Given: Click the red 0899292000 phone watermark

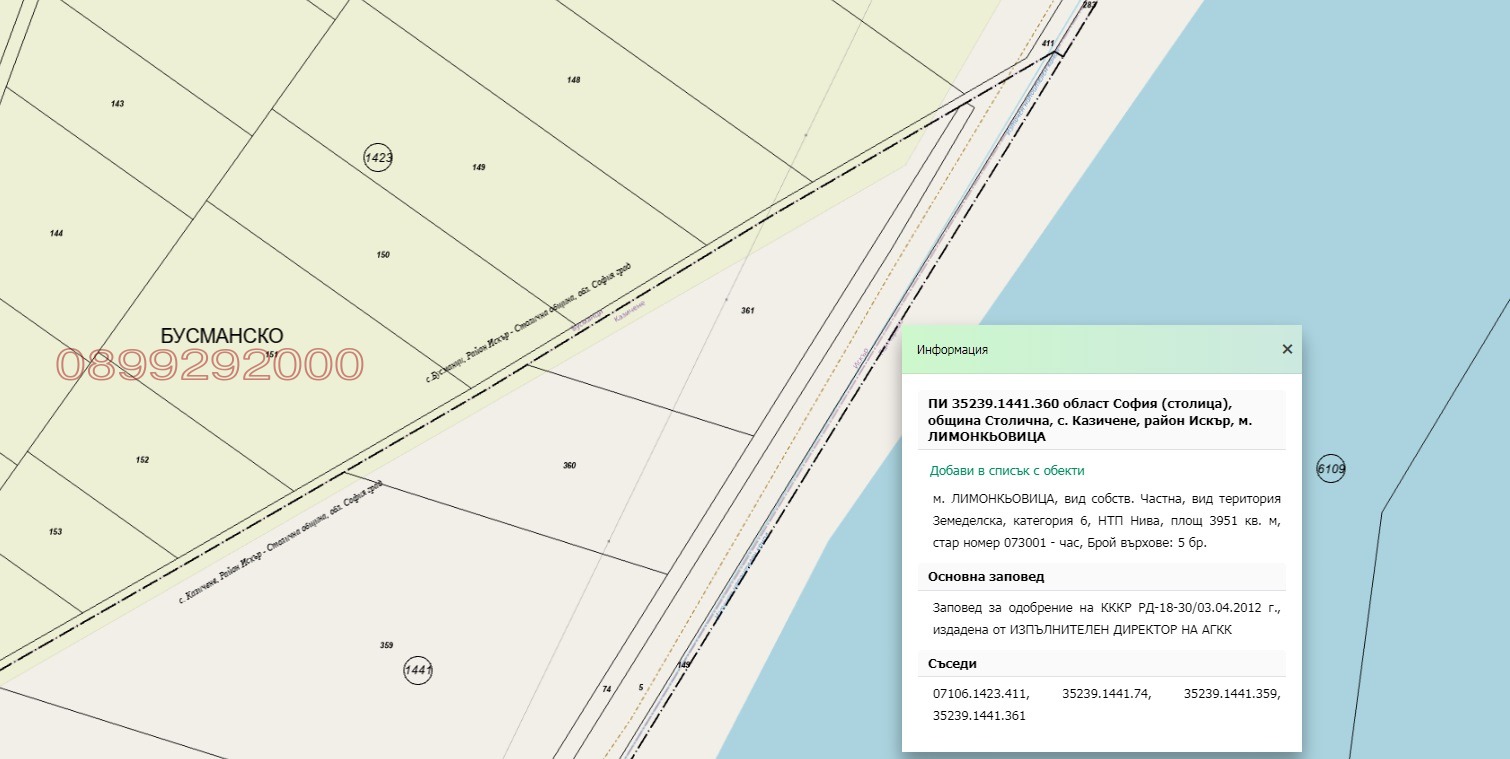Looking at the screenshot, I should (209, 366).
